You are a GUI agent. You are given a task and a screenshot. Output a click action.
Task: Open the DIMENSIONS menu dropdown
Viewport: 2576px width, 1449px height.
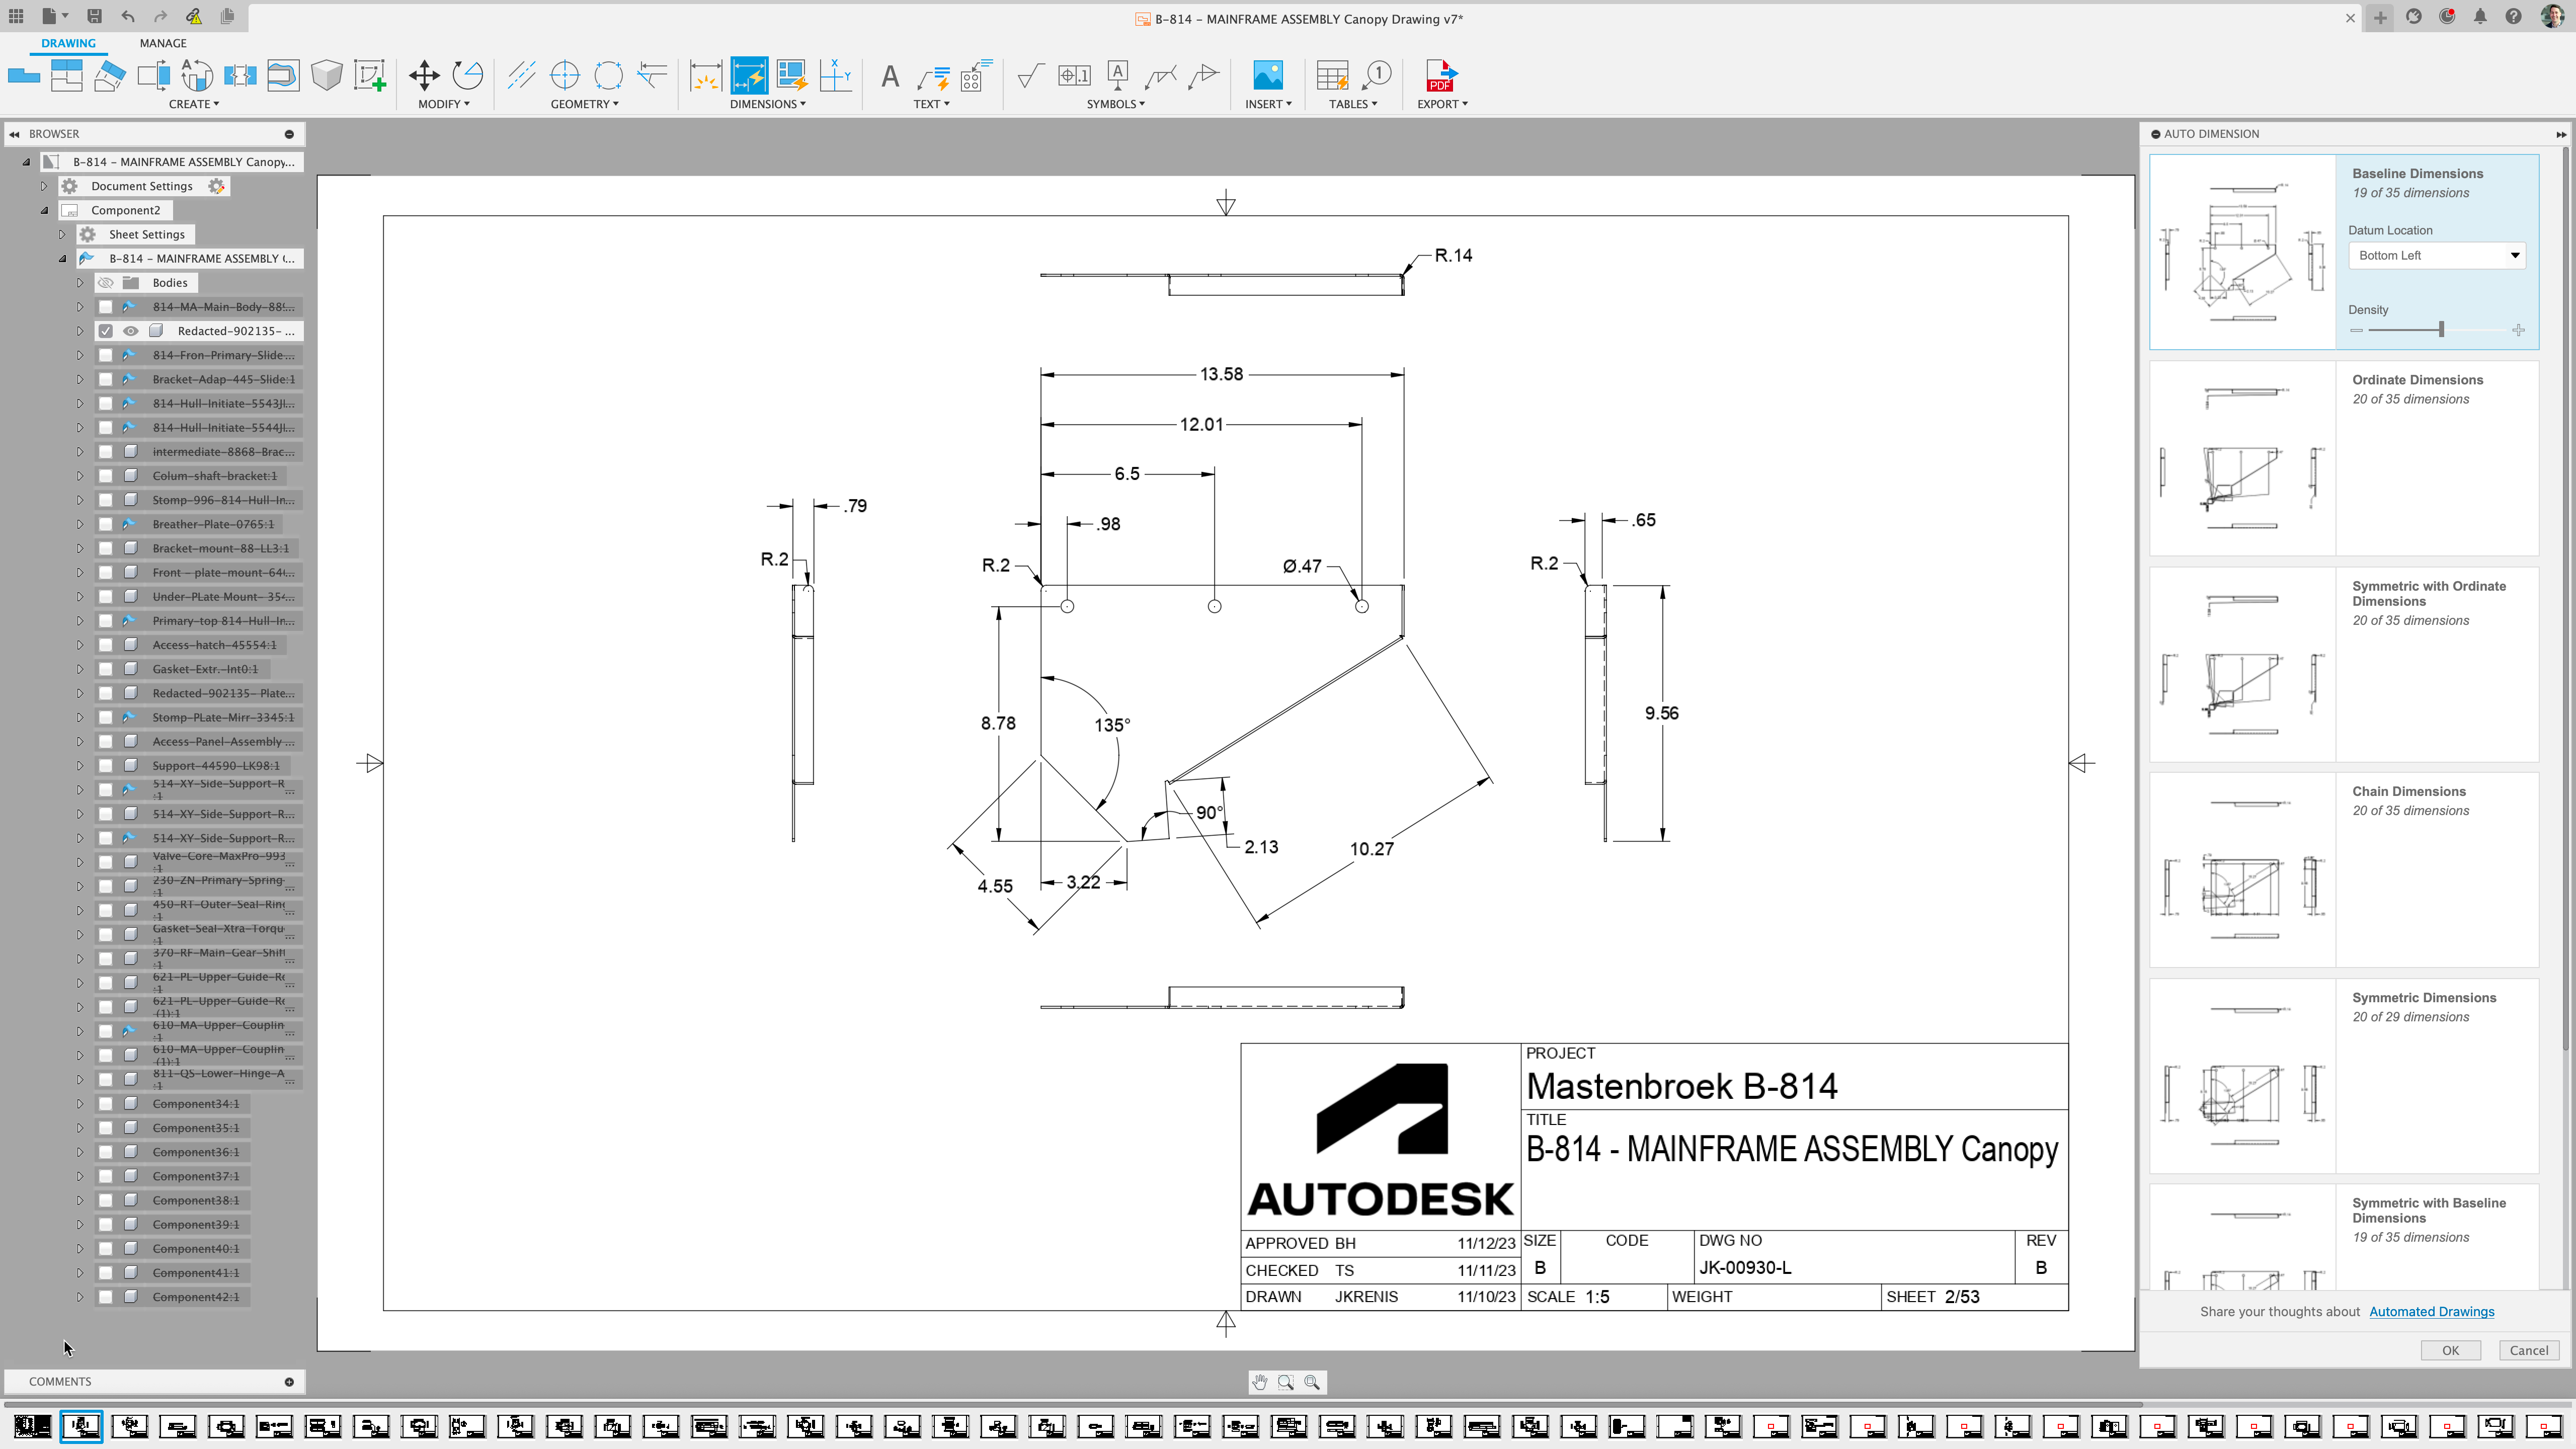pos(767,104)
